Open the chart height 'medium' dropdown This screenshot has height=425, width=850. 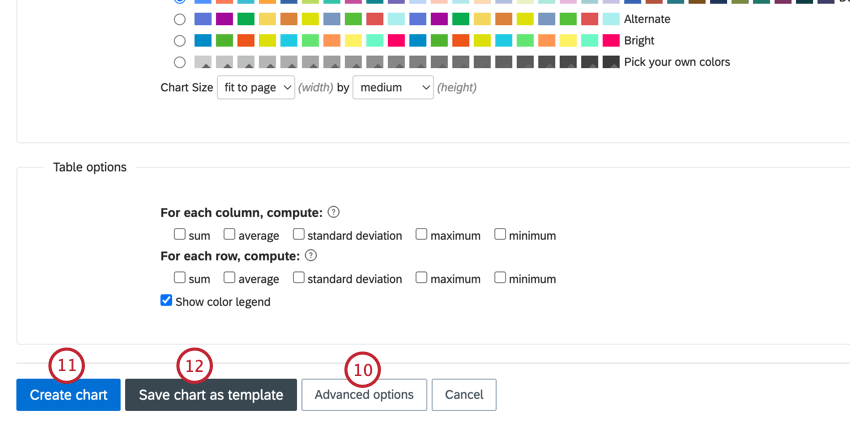[x=393, y=87]
